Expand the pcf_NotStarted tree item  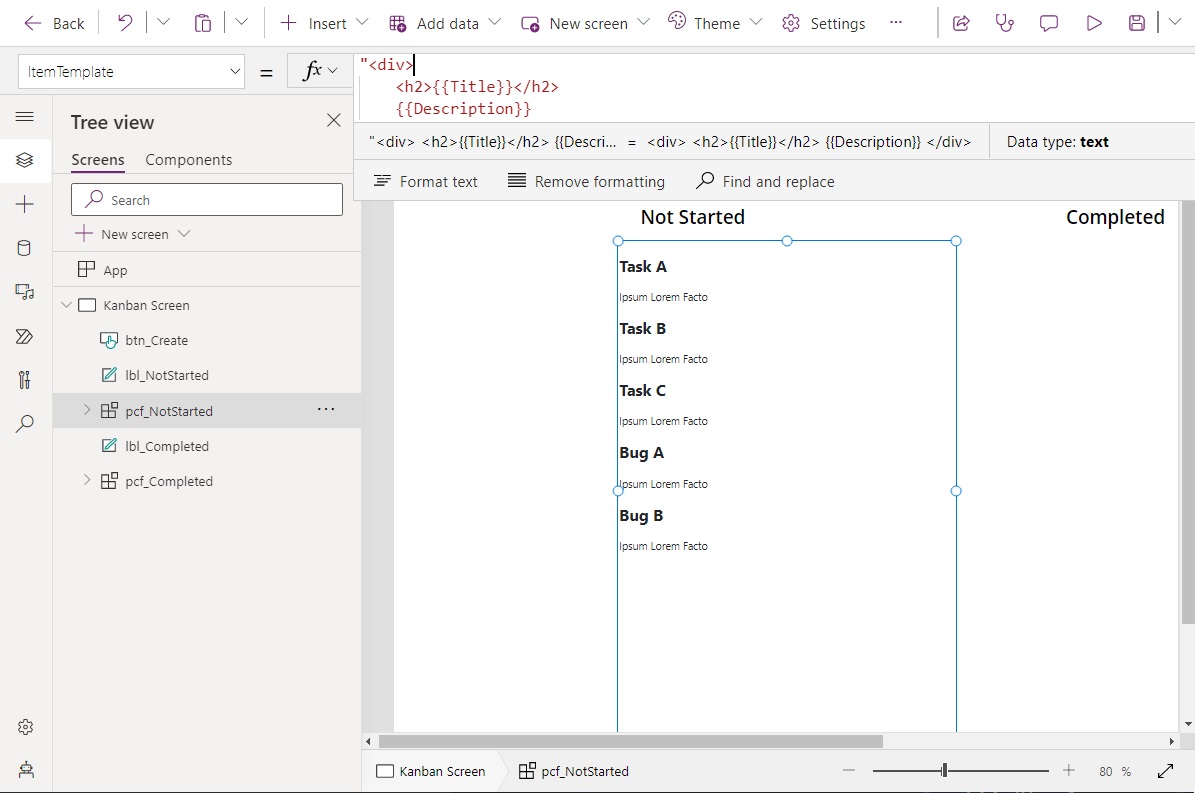pos(86,410)
